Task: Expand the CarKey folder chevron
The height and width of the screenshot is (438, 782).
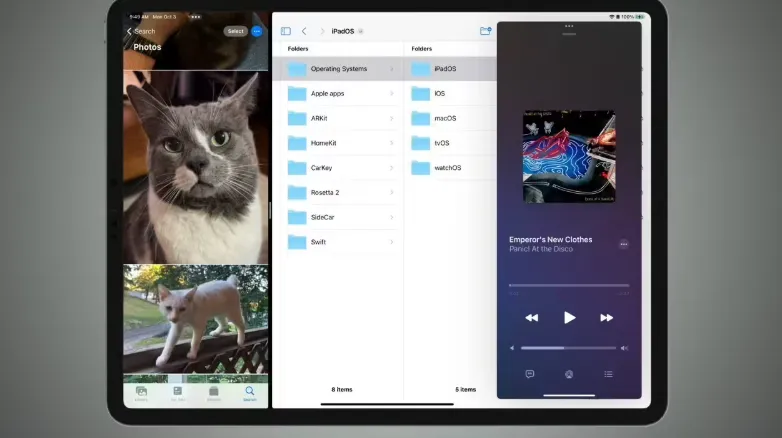Action: click(391, 168)
